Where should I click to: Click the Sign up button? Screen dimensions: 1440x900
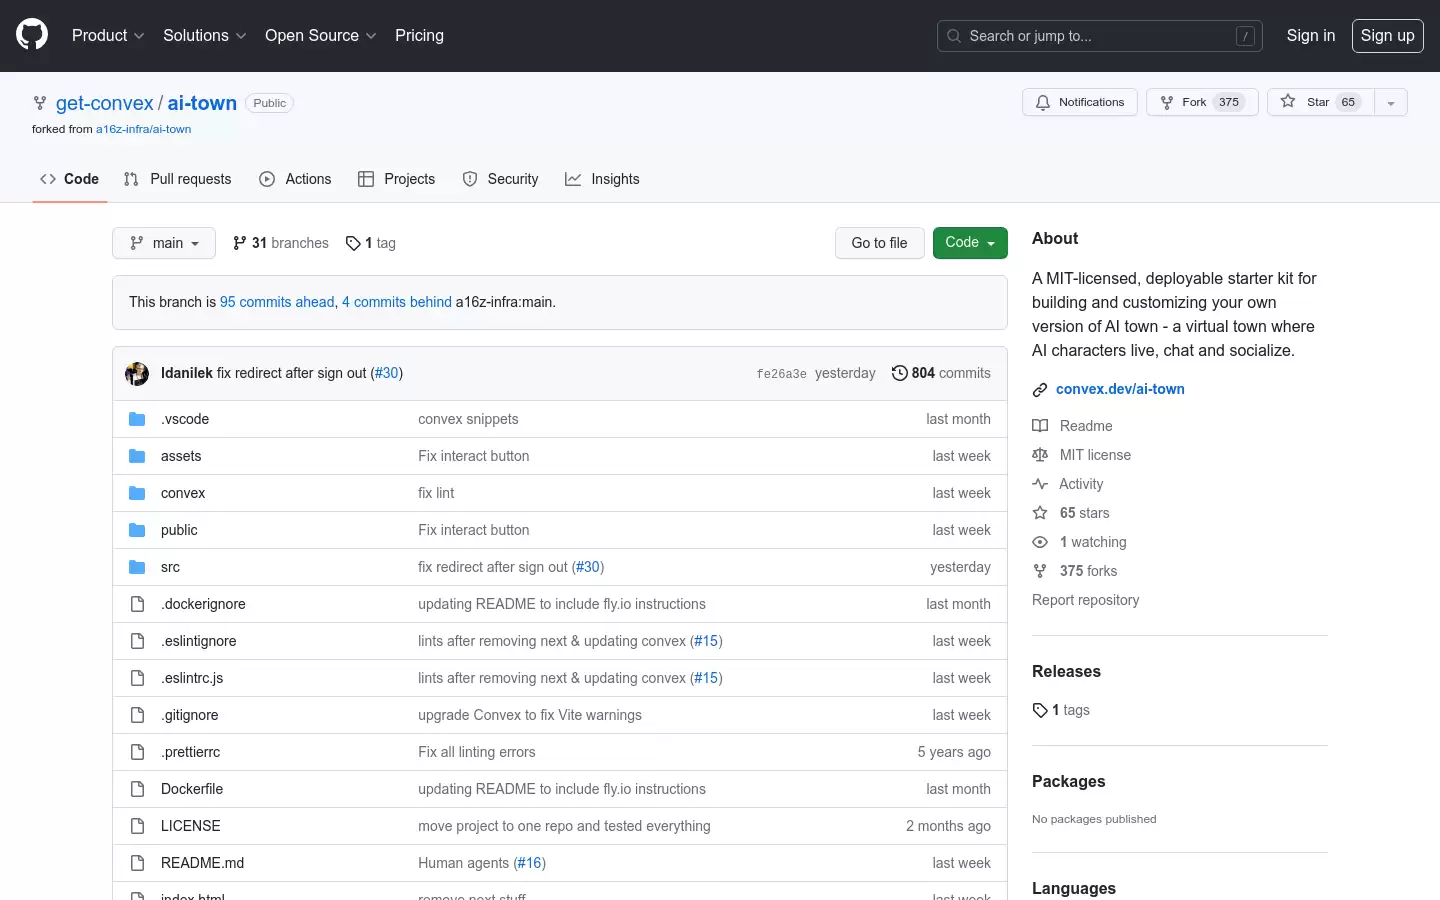pyautogui.click(x=1388, y=36)
